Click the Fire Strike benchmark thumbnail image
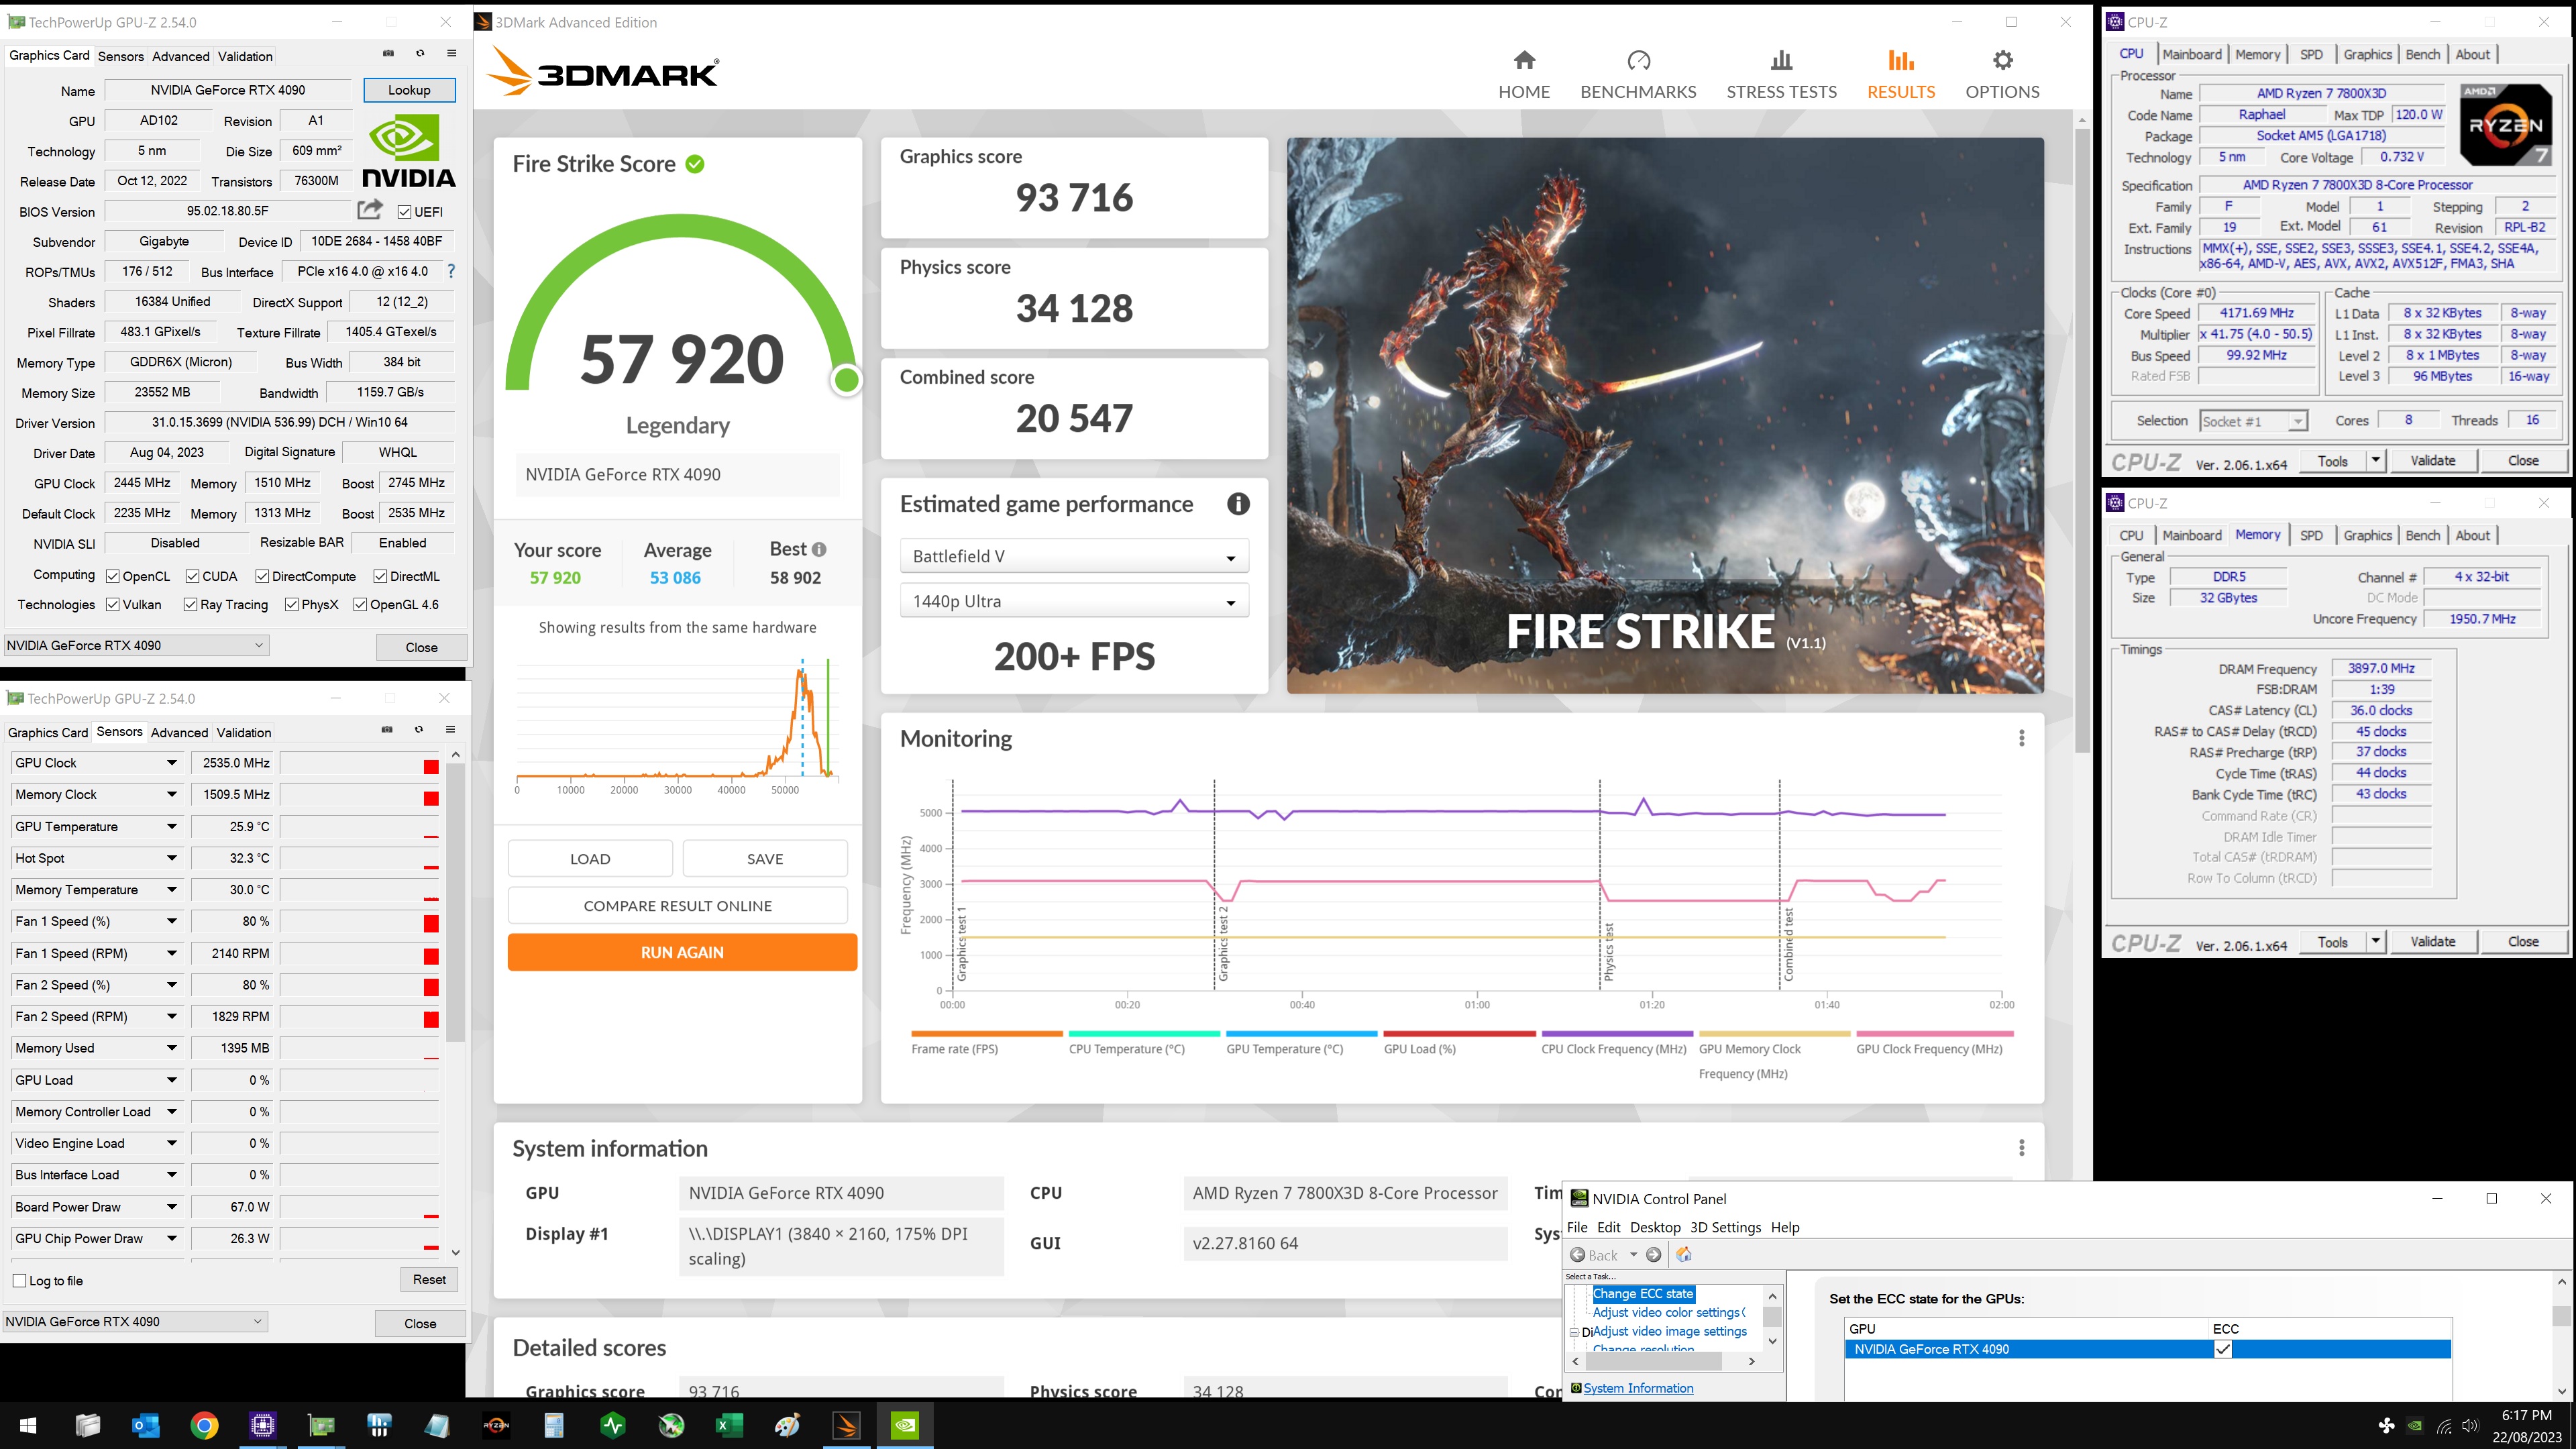Screen dimensions: 2576x1449 [1665, 415]
